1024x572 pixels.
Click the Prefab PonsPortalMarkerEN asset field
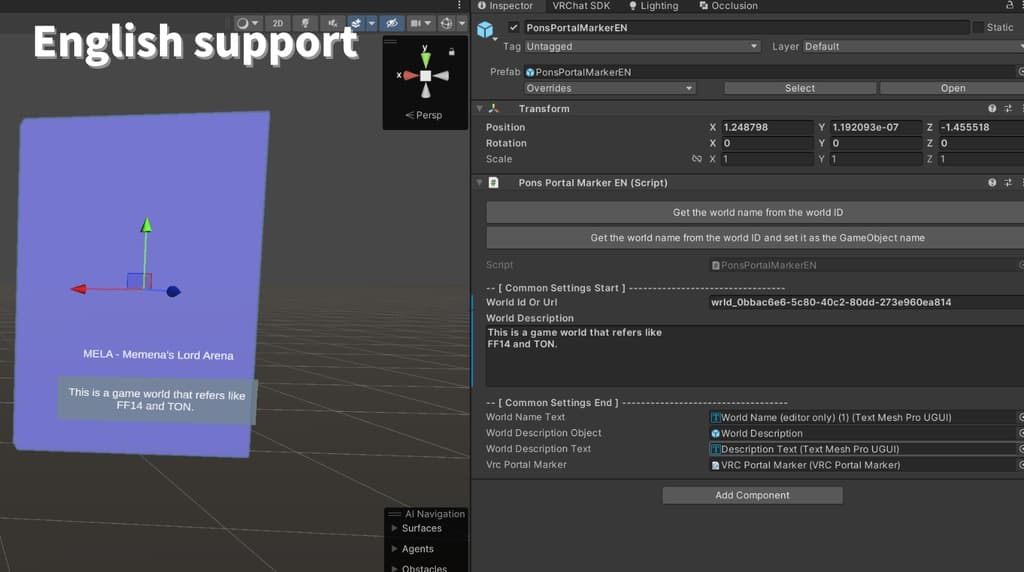click(769, 72)
